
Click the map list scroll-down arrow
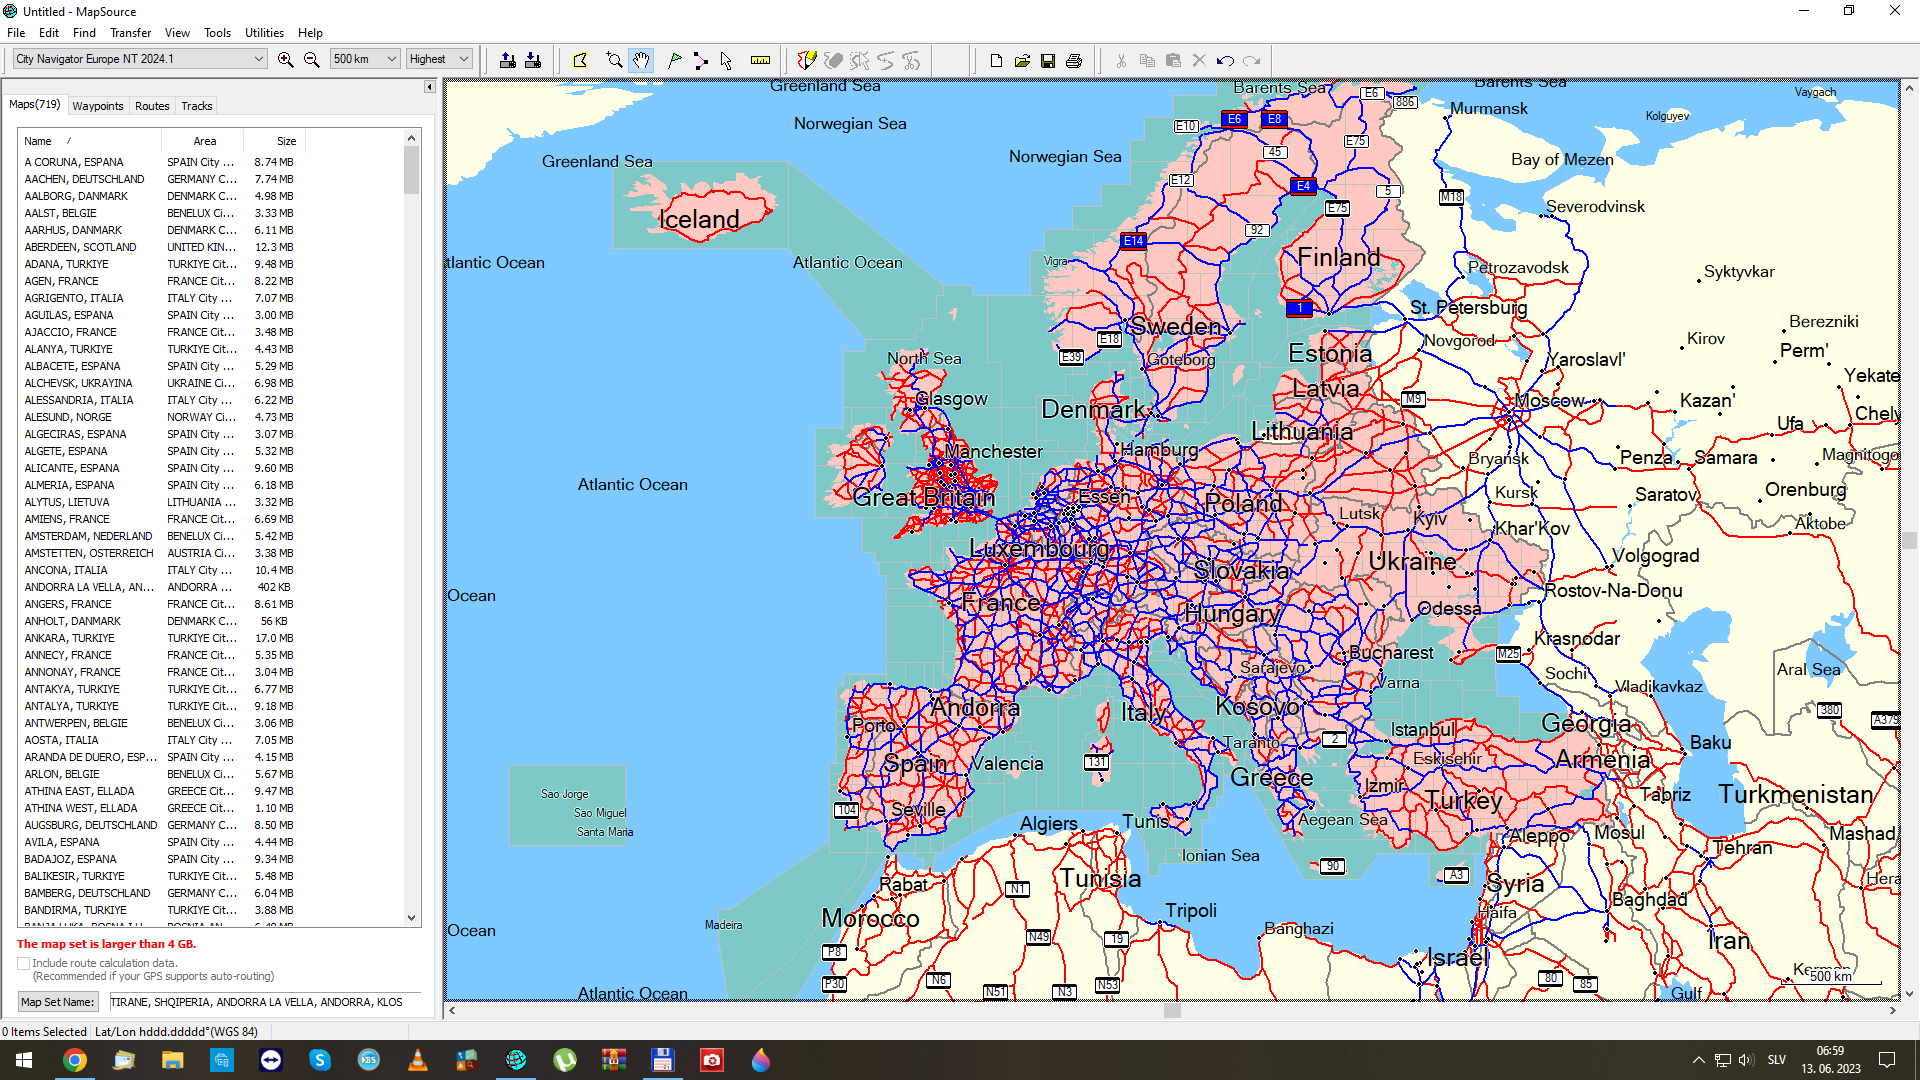click(x=411, y=918)
